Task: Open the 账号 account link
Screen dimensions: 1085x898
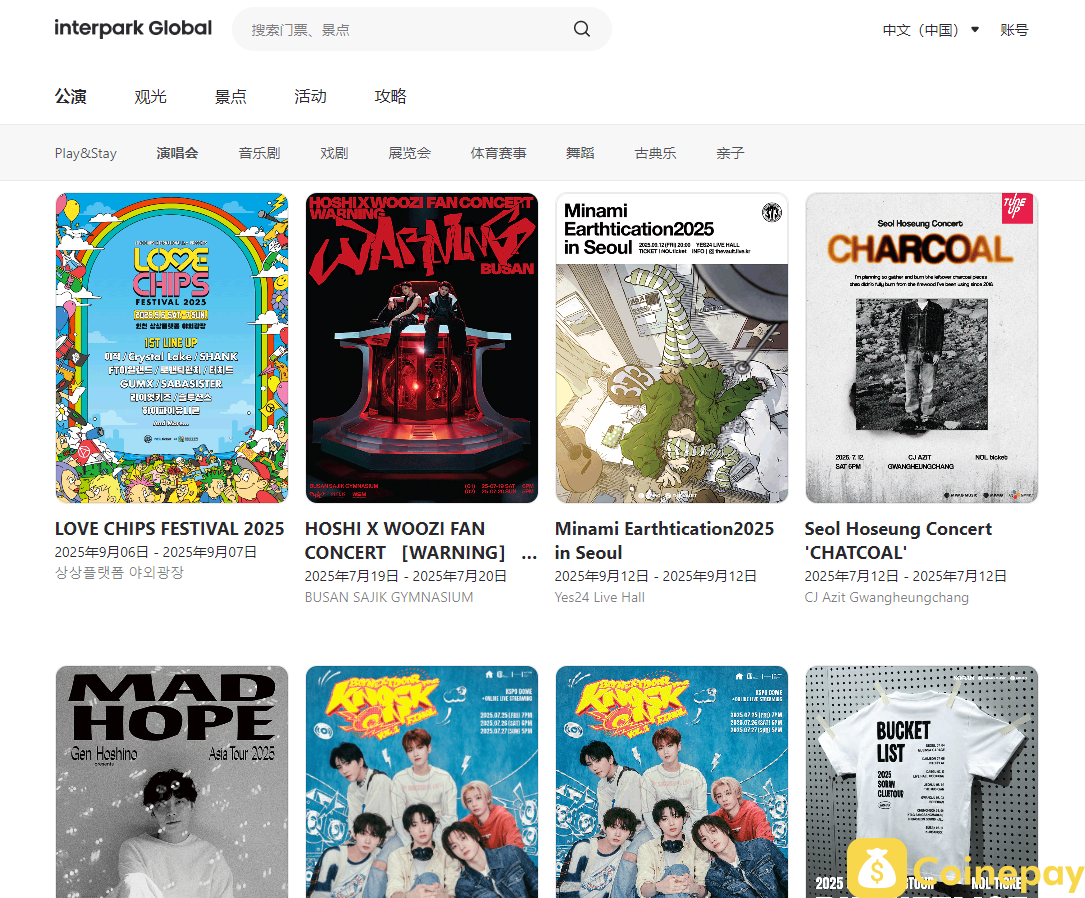Action: [x=1014, y=30]
